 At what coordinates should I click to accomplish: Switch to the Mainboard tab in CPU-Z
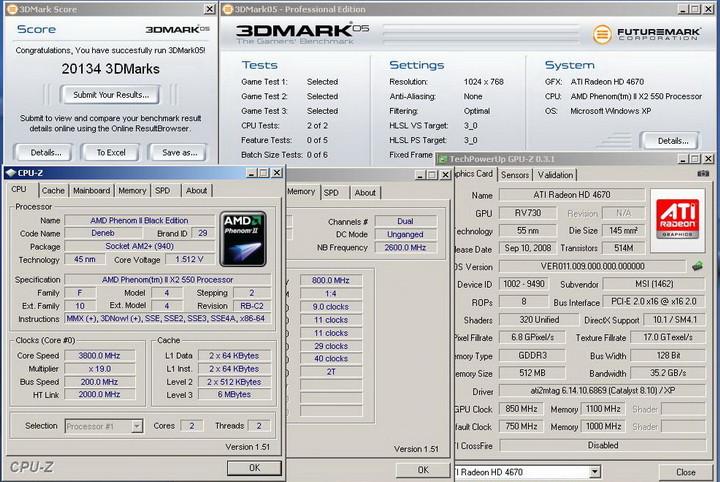click(91, 191)
